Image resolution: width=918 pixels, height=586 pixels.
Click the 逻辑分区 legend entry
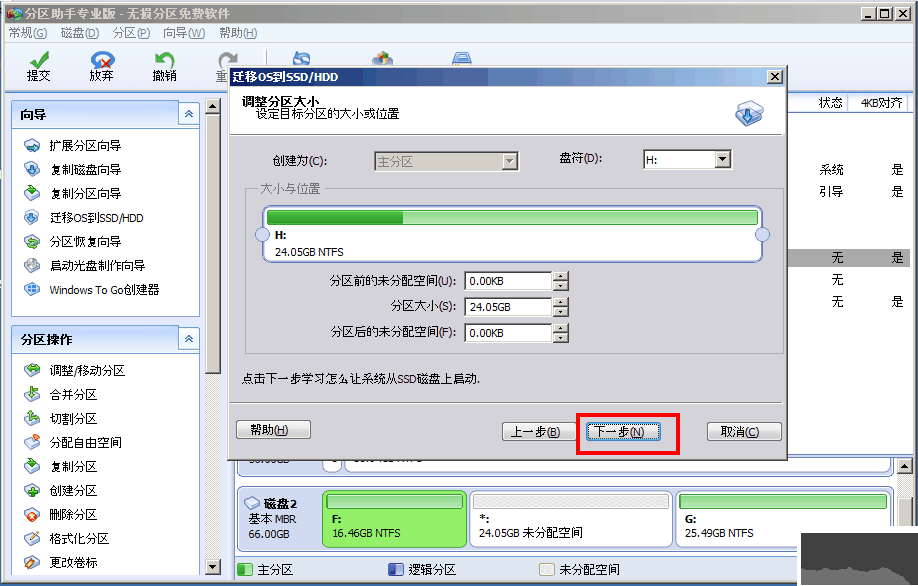[423, 569]
